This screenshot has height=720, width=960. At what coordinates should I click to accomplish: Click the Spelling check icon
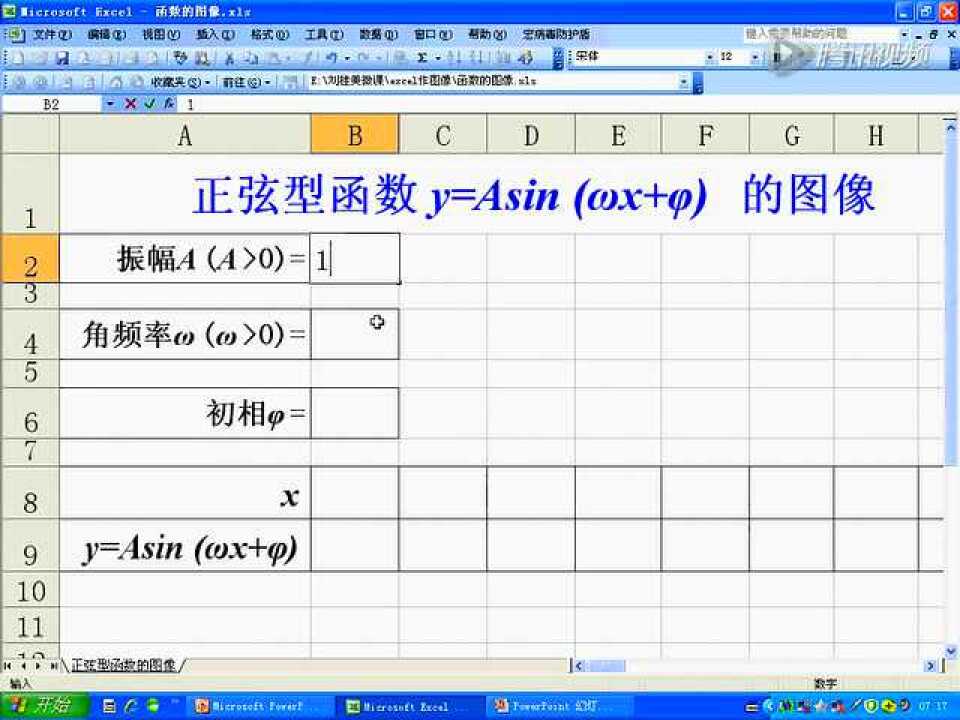(x=179, y=57)
